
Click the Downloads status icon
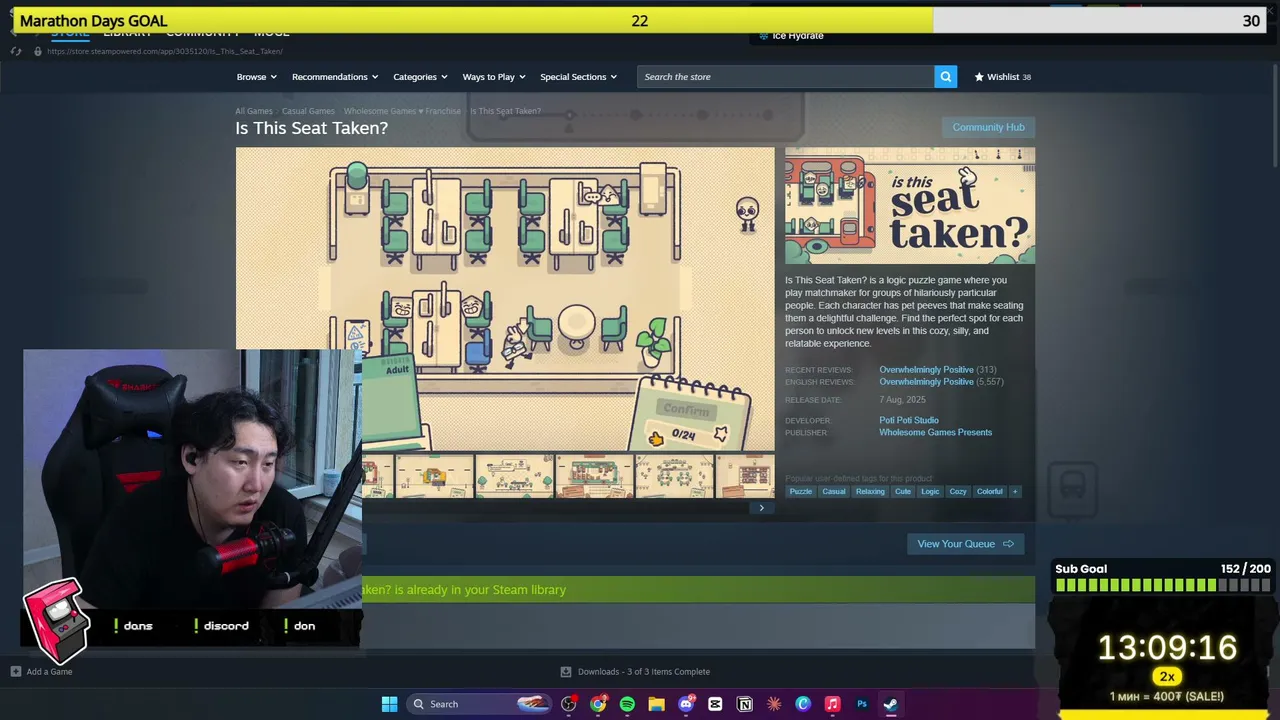tap(566, 672)
